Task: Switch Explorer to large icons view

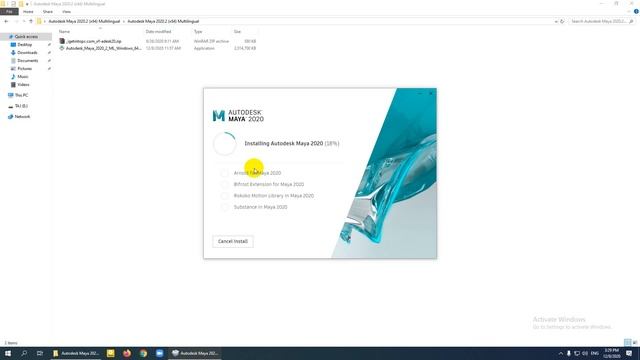Action: (x=635, y=342)
